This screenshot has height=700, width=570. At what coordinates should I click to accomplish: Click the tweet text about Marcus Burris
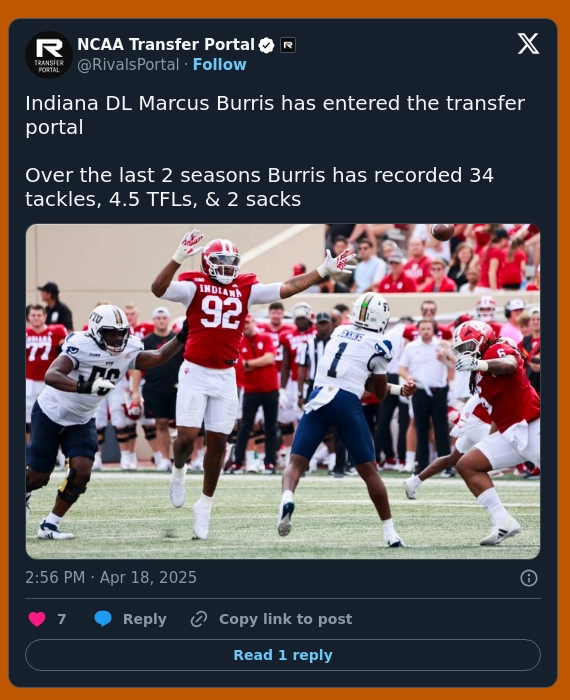click(x=275, y=115)
